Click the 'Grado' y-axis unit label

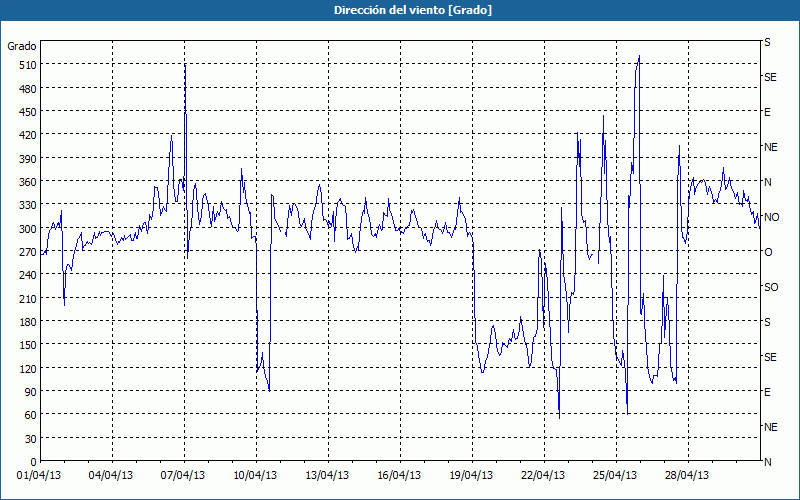22,46
